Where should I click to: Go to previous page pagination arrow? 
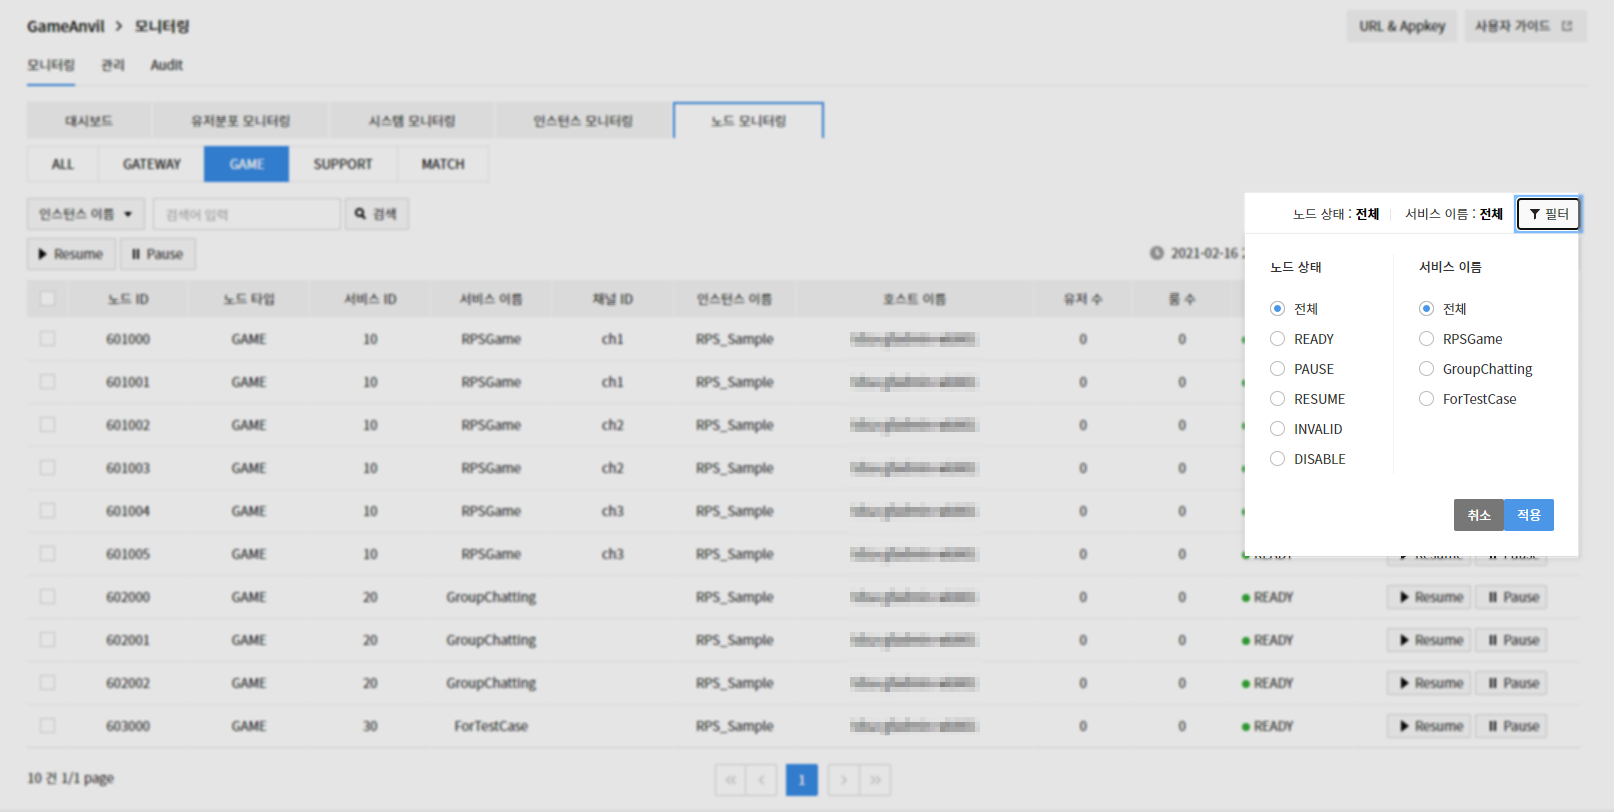[761, 780]
